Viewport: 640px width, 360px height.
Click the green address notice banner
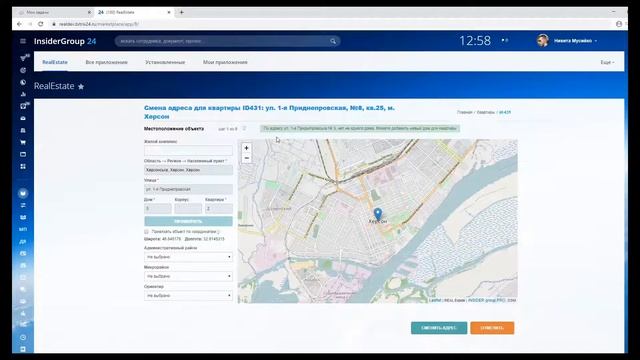[x=360, y=129]
